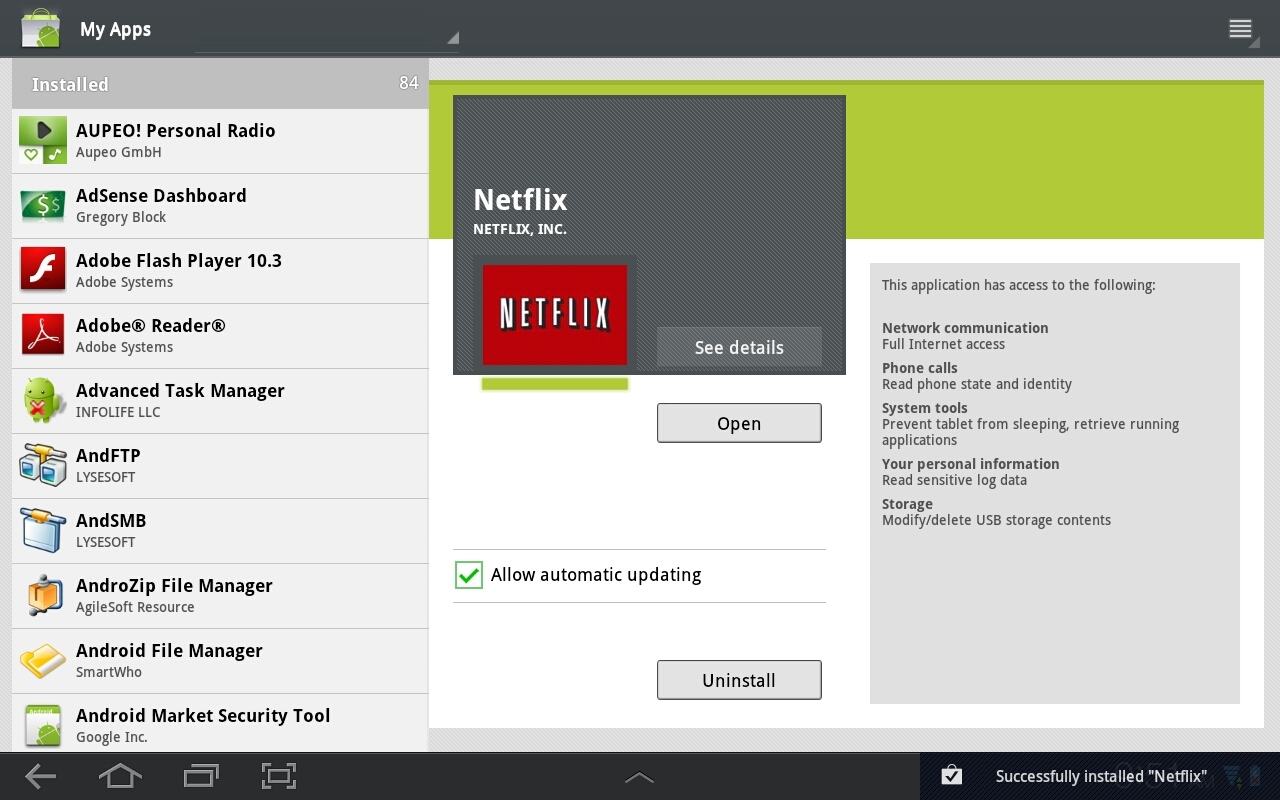Tap the Netflix title text
The image size is (1280, 800).
point(520,200)
